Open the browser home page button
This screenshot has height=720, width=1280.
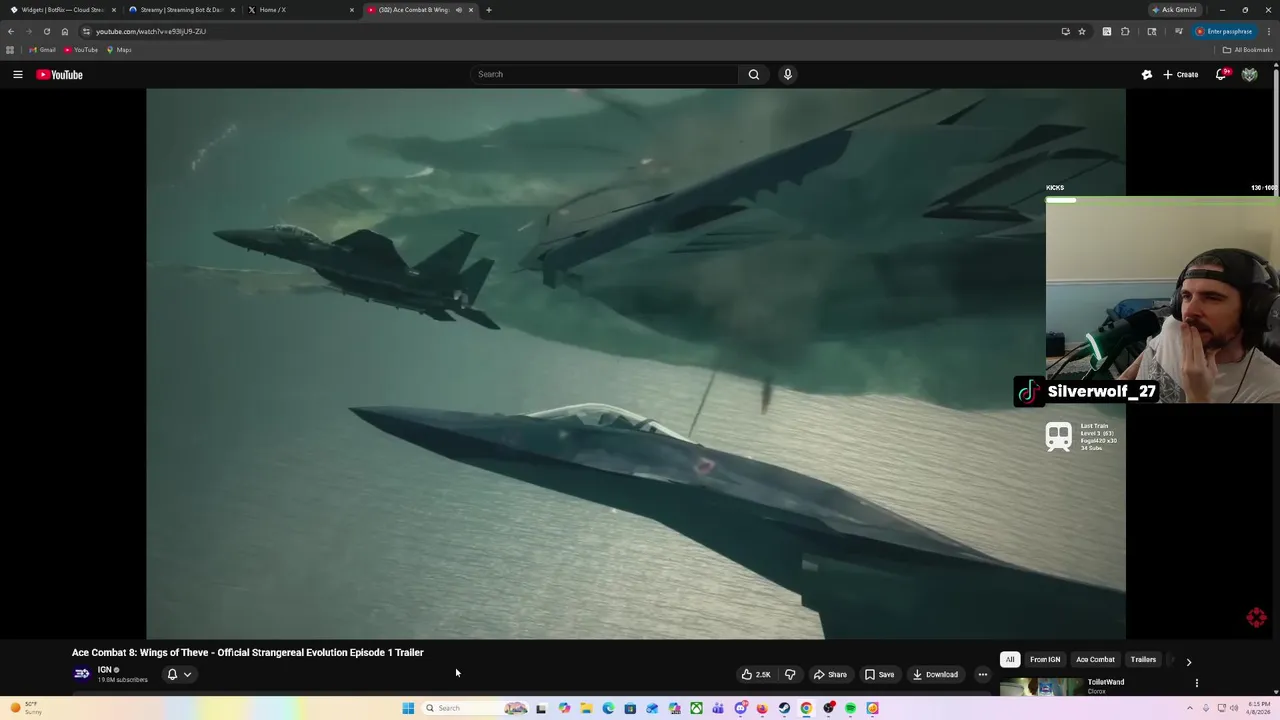point(65,31)
